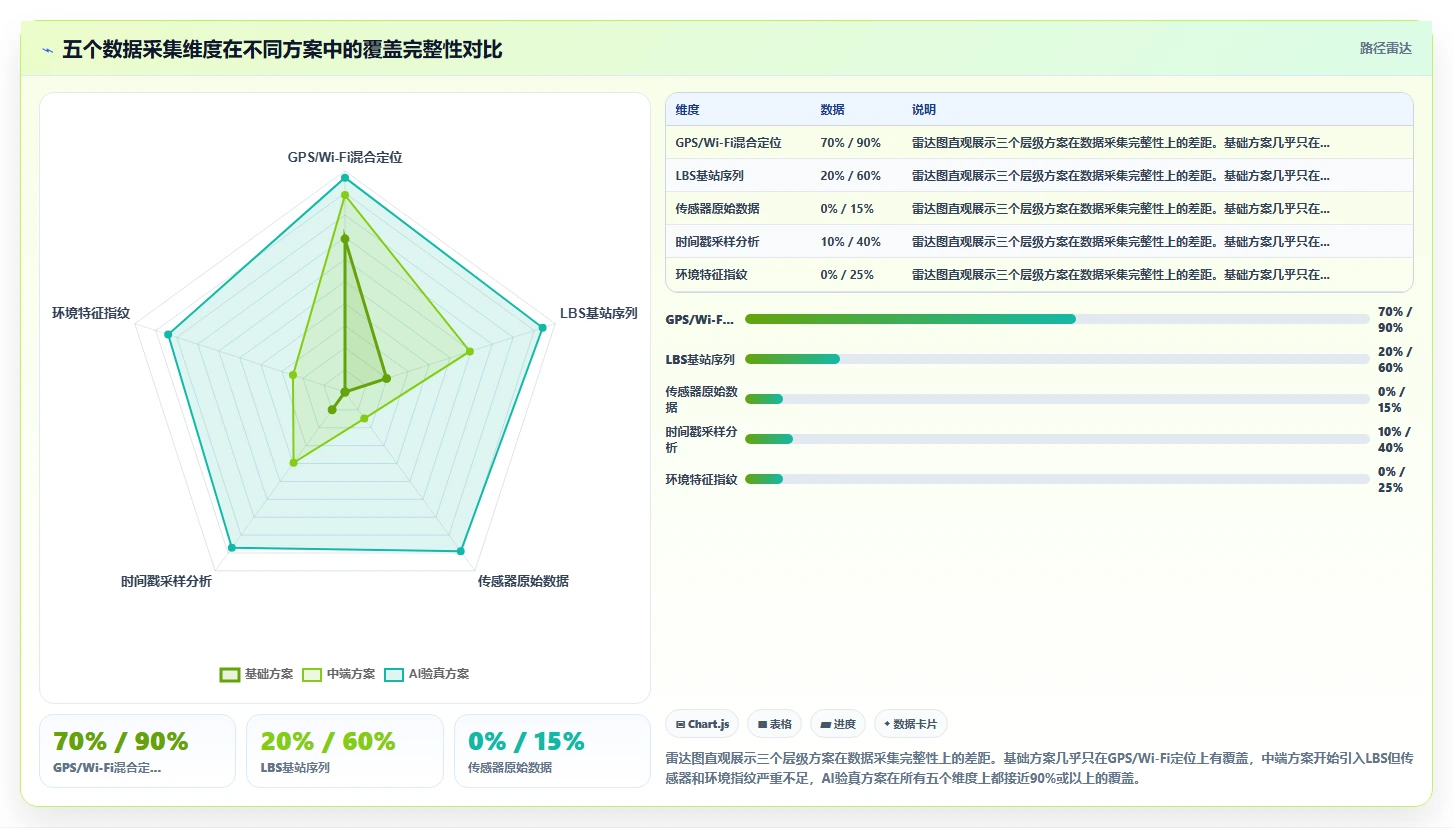Click the 20% / 60% stat card
The width and height of the screenshot is (1453, 828).
click(x=345, y=751)
